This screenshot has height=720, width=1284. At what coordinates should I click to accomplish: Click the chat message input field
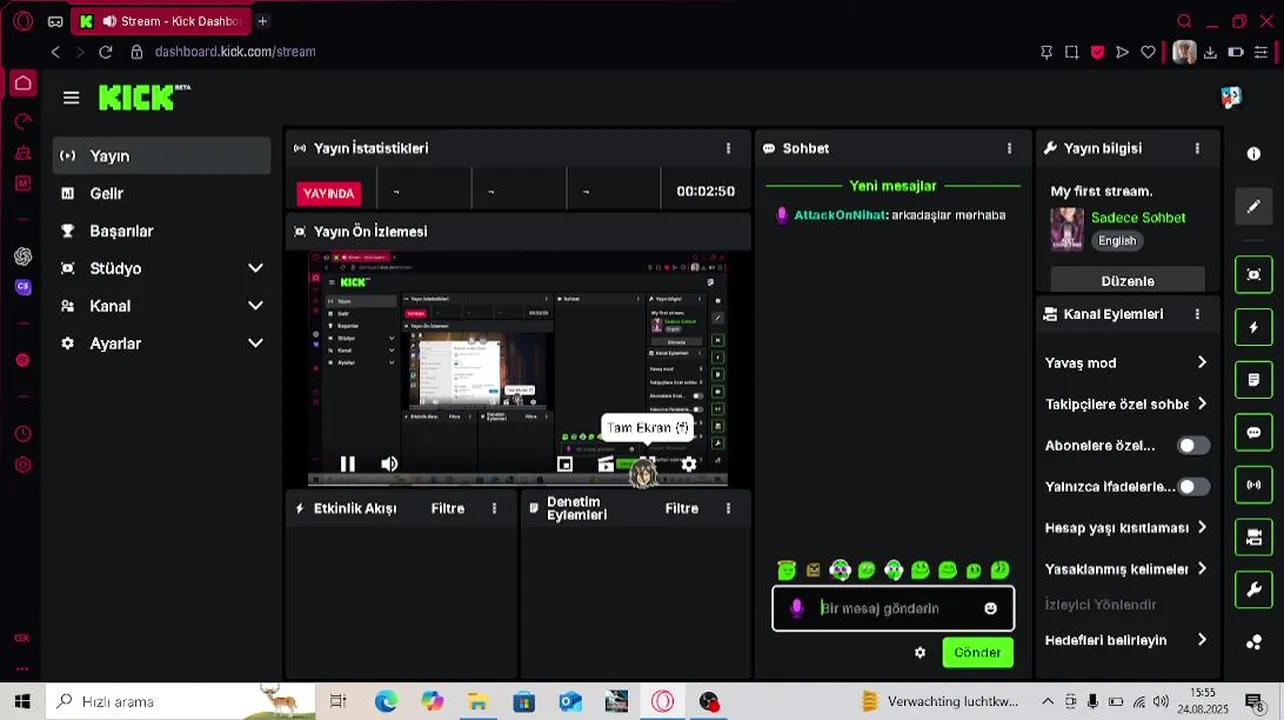point(893,608)
